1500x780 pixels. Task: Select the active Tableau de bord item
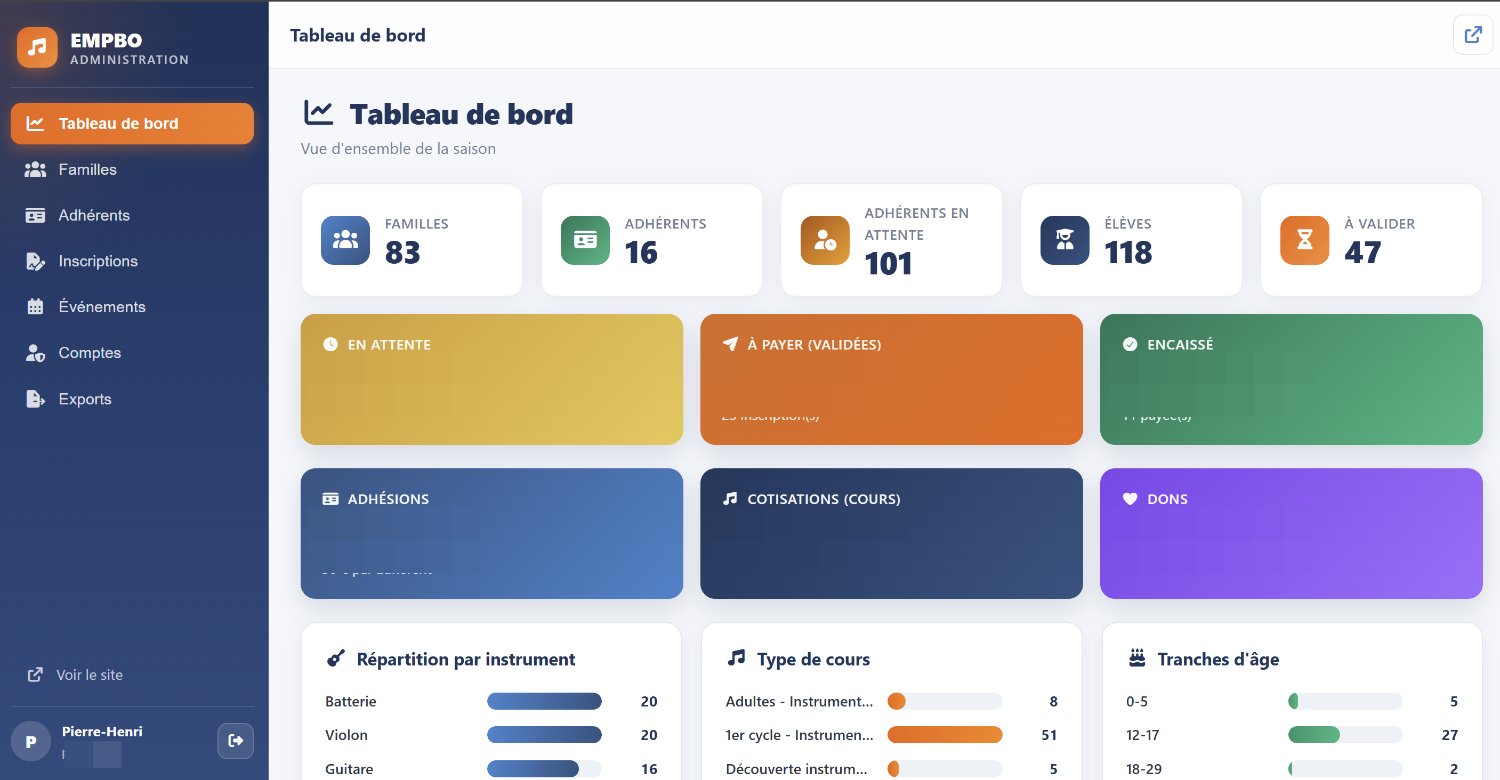click(x=132, y=124)
